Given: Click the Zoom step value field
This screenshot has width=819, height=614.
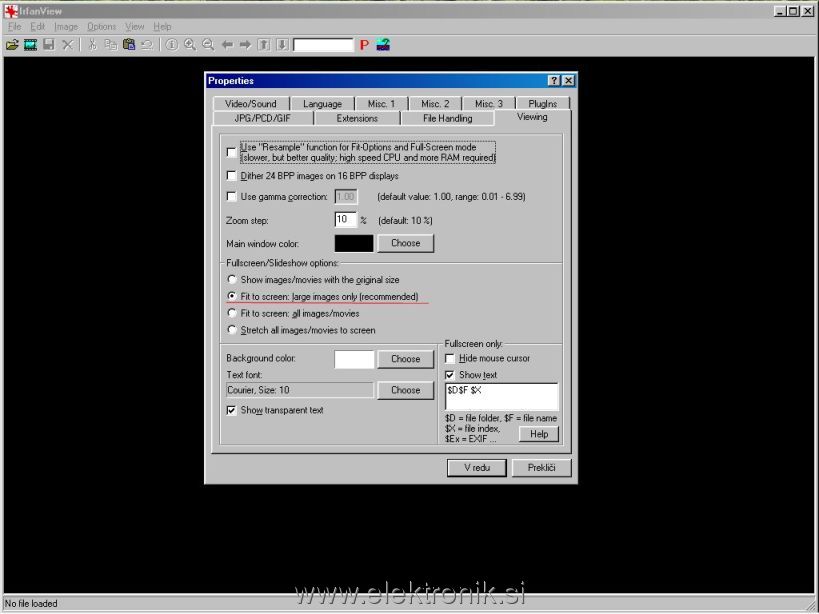Looking at the screenshot, I should click(345, 219).
